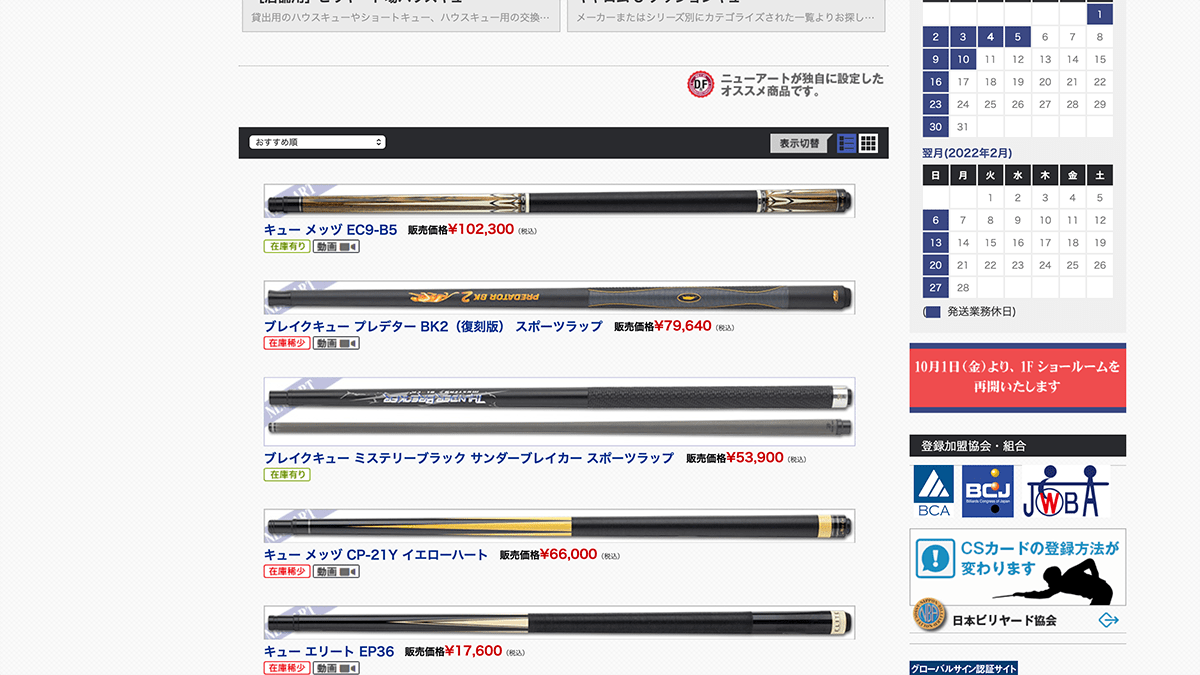Select day 28 in the February calendar

pos(963,287)
